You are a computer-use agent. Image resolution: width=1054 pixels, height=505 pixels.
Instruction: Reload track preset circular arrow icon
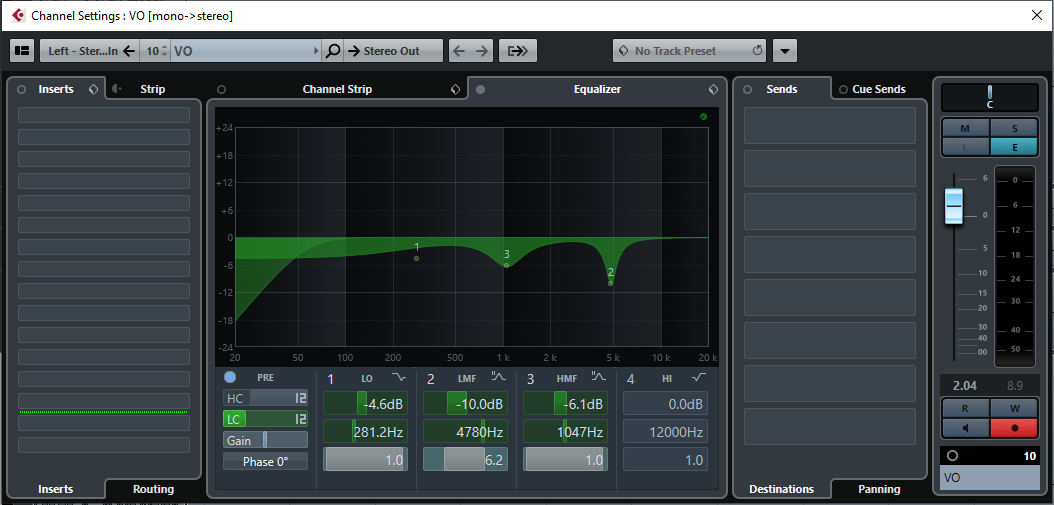tap(758, 50)
